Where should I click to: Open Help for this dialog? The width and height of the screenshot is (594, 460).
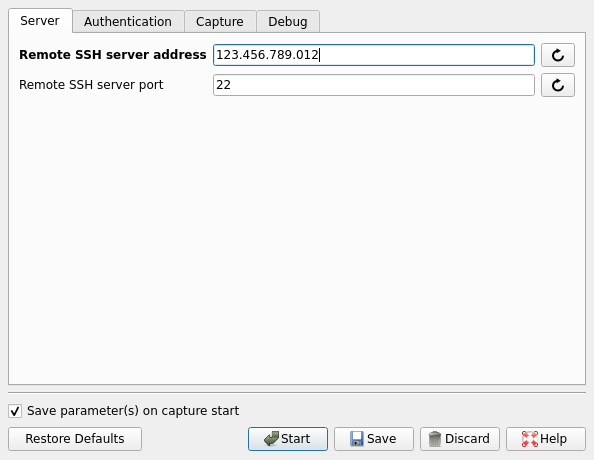click(x=546, y=439)
